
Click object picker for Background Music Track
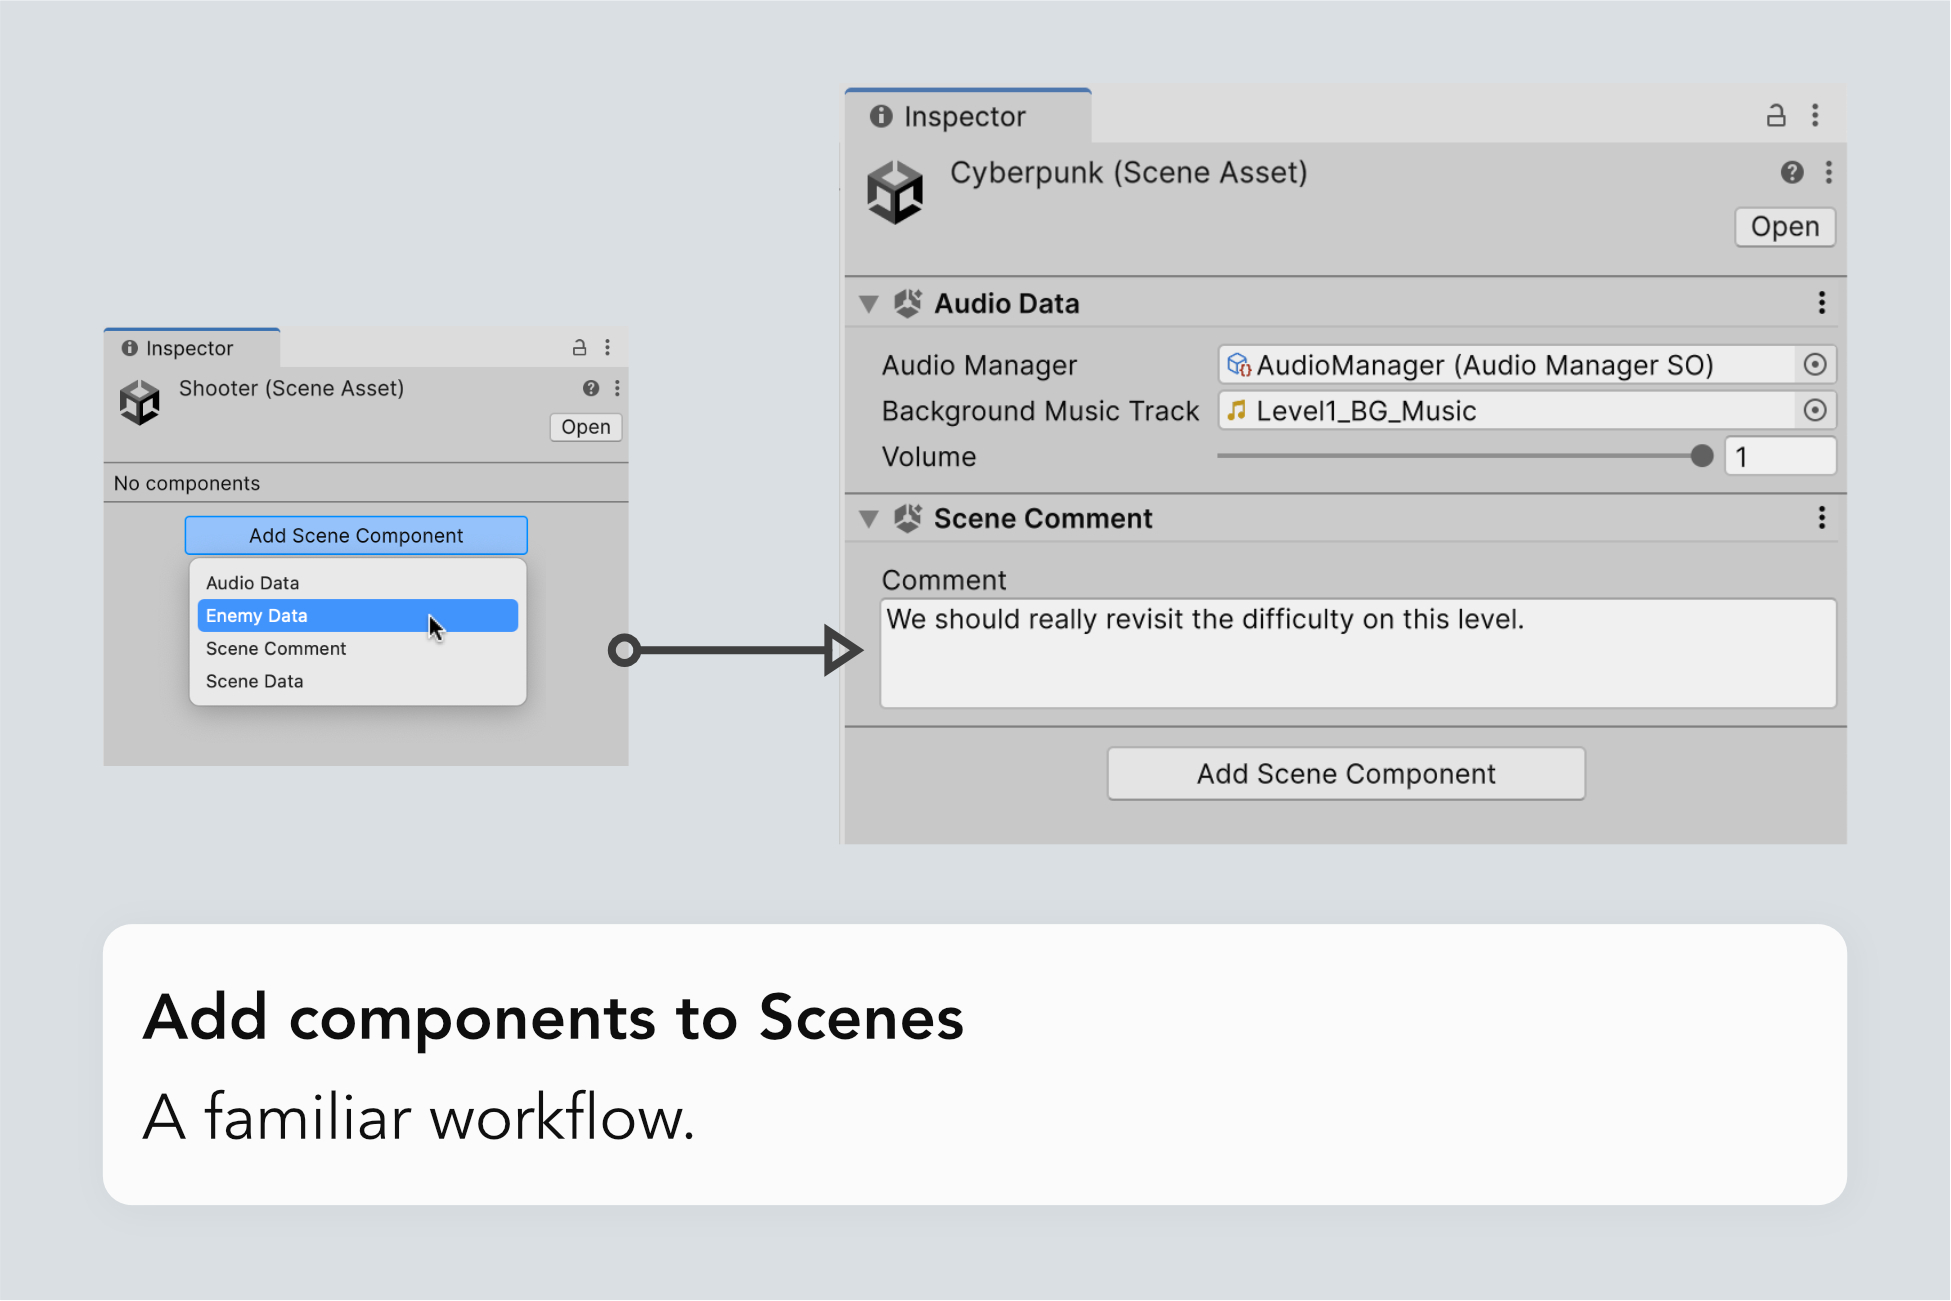1814,411
